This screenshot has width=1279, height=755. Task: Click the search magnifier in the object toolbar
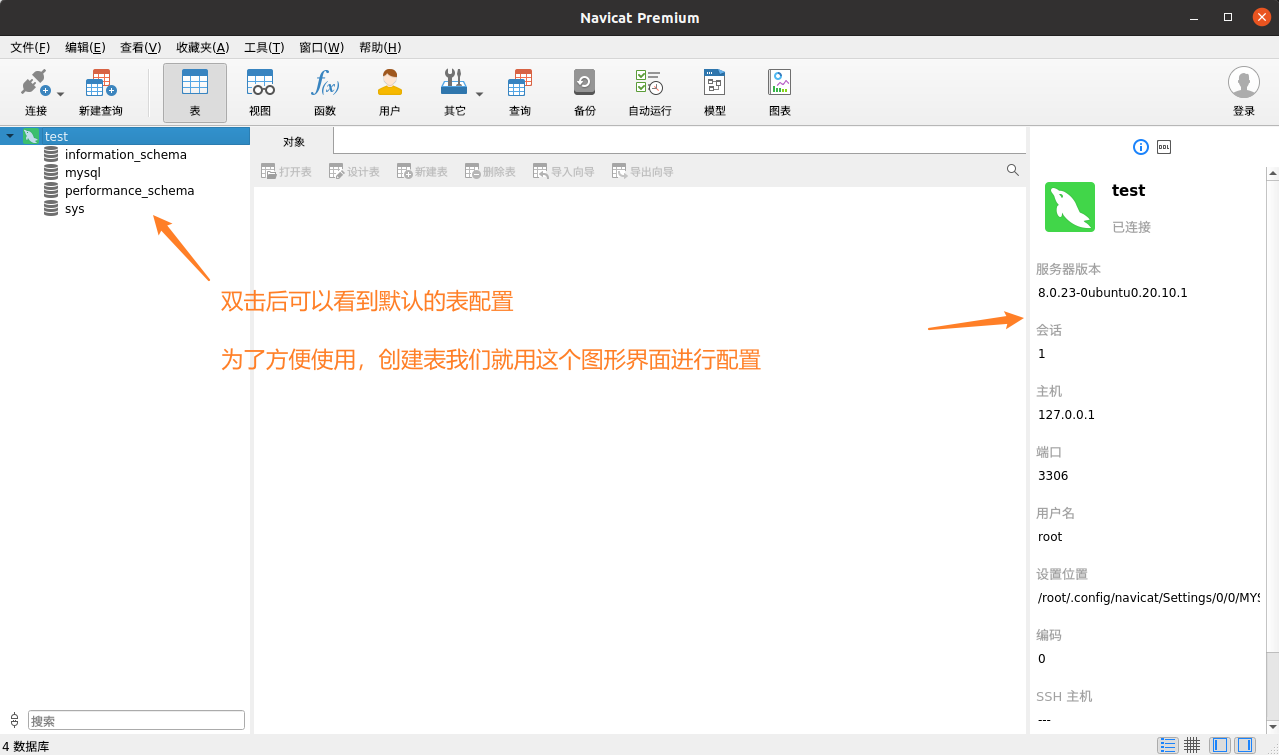click(x=1013, y=171)
